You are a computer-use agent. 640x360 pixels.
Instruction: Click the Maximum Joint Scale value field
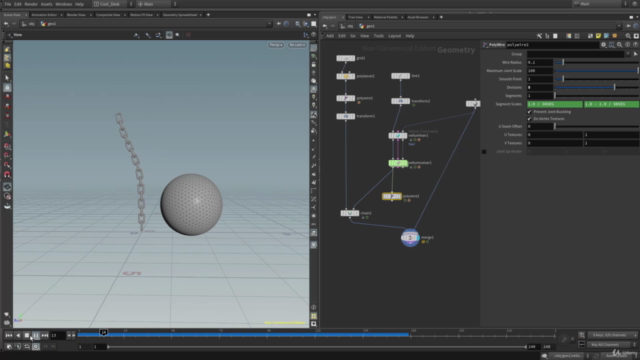(x=540, y=71)
